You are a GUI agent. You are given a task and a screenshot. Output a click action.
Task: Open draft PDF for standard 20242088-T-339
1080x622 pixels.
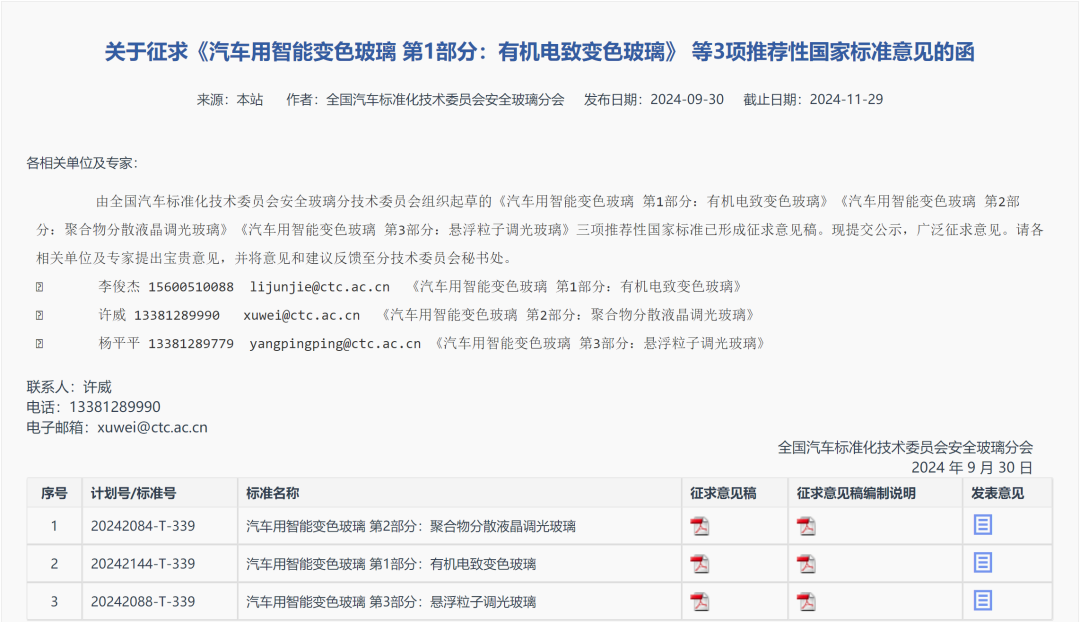pyautogui.click(x=700, y=601)
